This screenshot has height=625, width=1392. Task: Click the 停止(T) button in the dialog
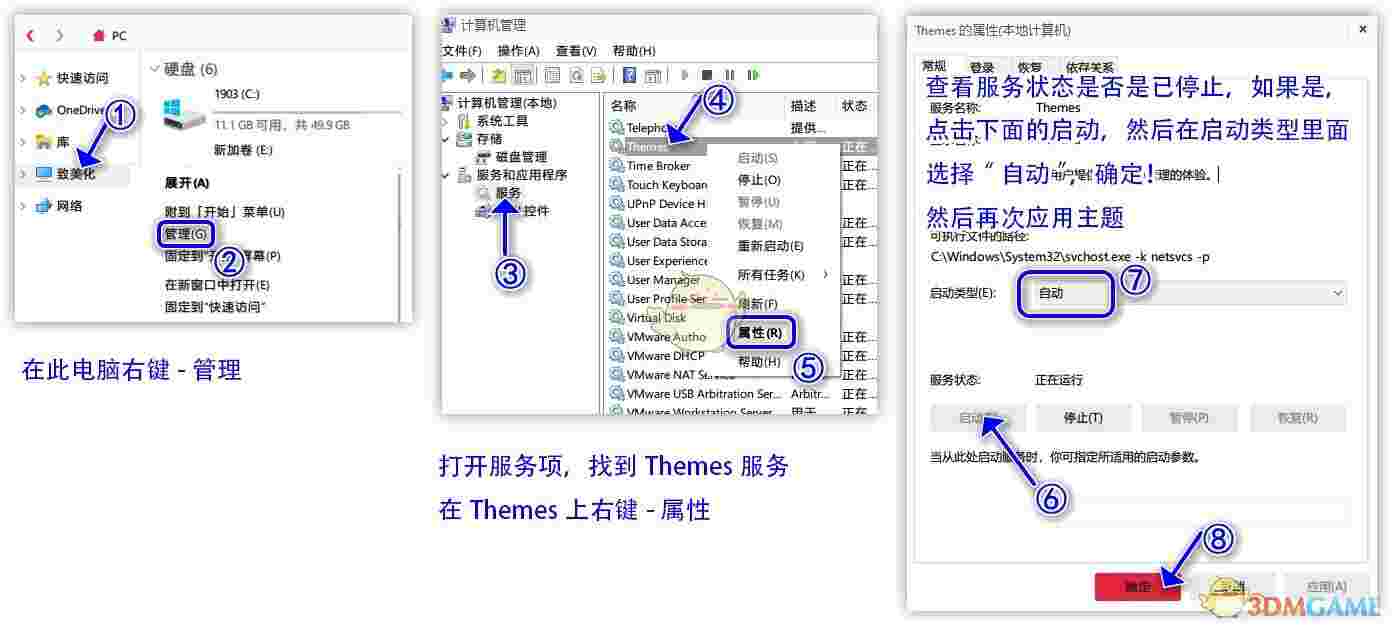[x=1085, y=418]
